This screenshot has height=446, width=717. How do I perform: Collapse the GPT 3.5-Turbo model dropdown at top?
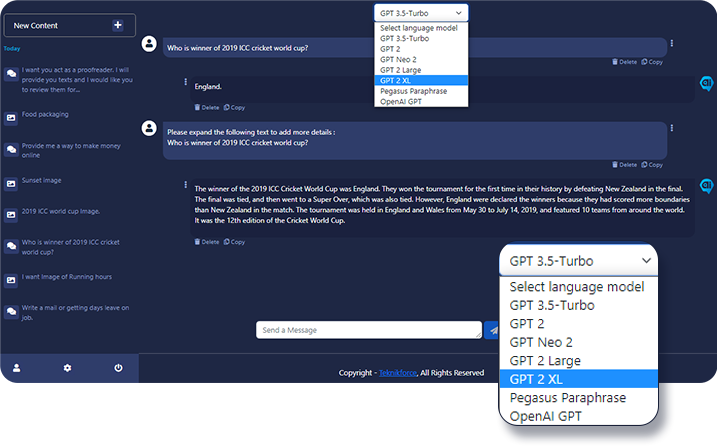[421, 13]
